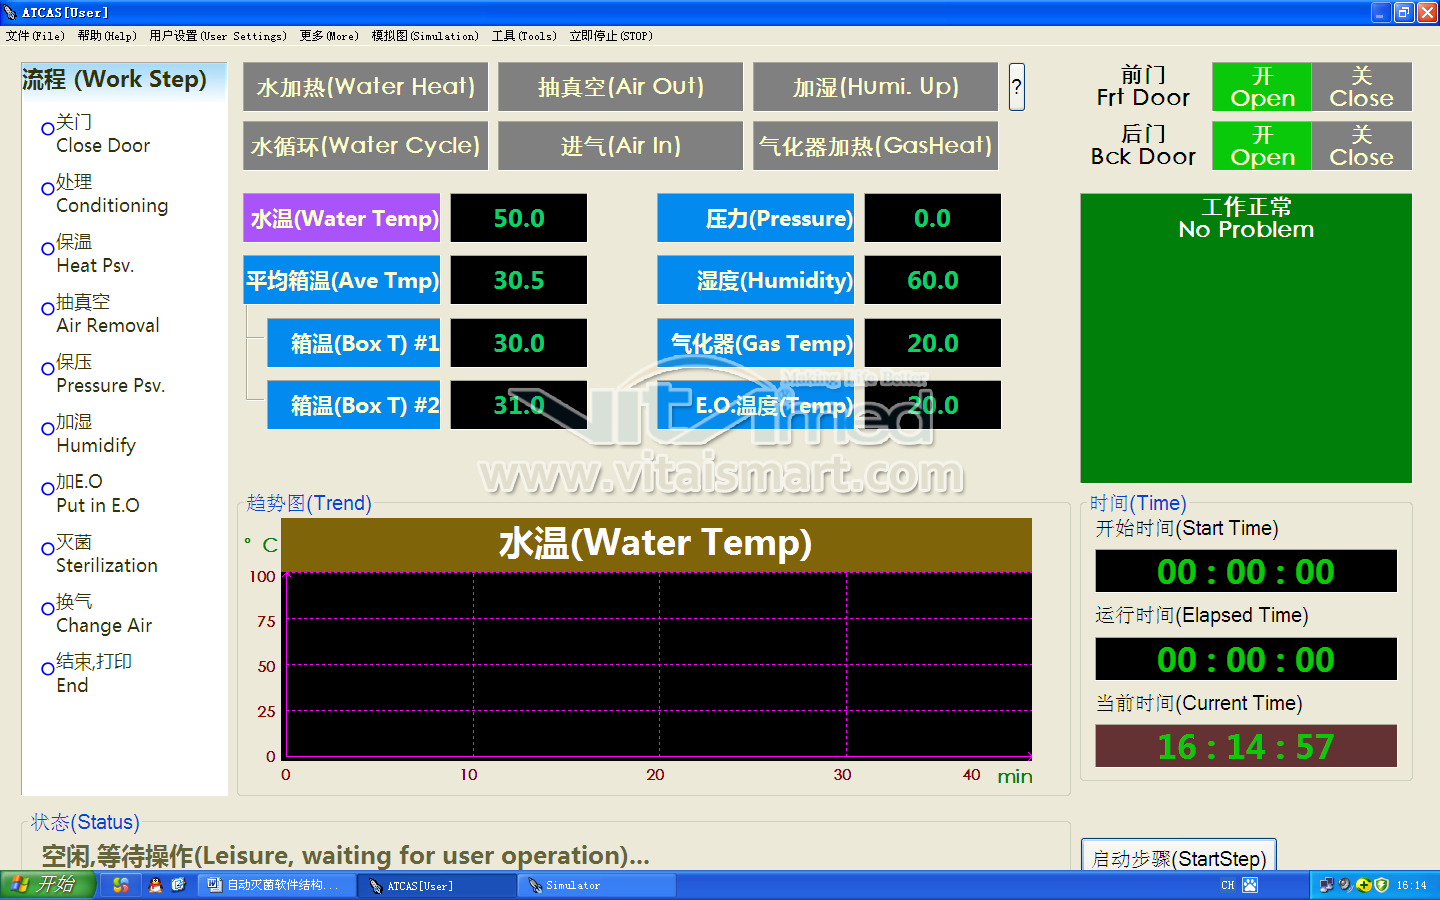Select the Sterilization step radio button
Image resolution: width=1440 pixels, height=900 pixels.
(x=47, y=549)
